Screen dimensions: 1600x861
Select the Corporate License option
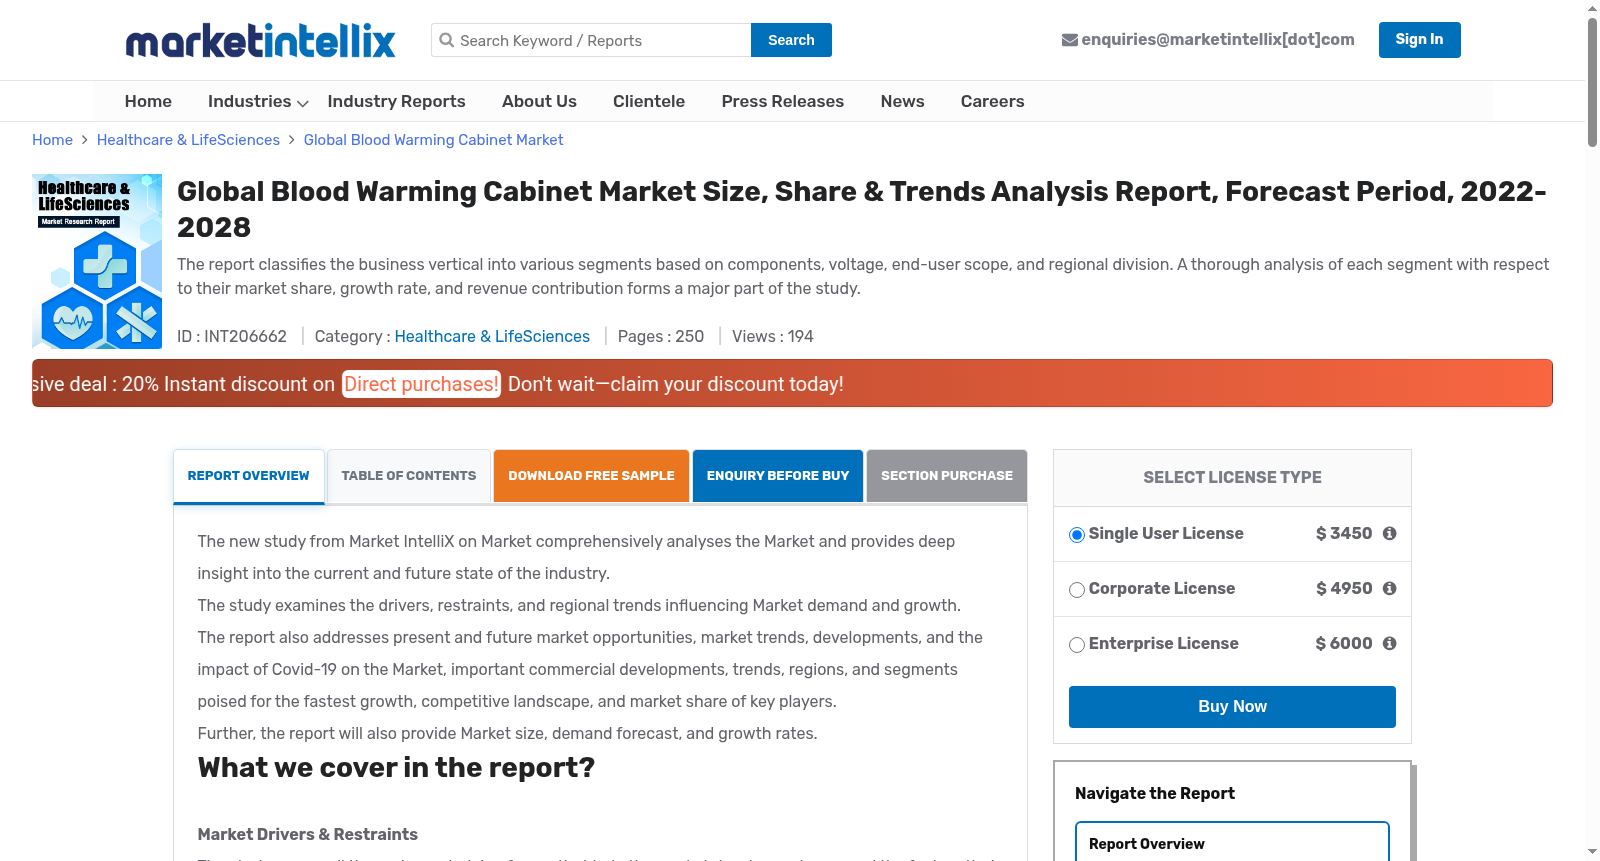coord(1077,590)
